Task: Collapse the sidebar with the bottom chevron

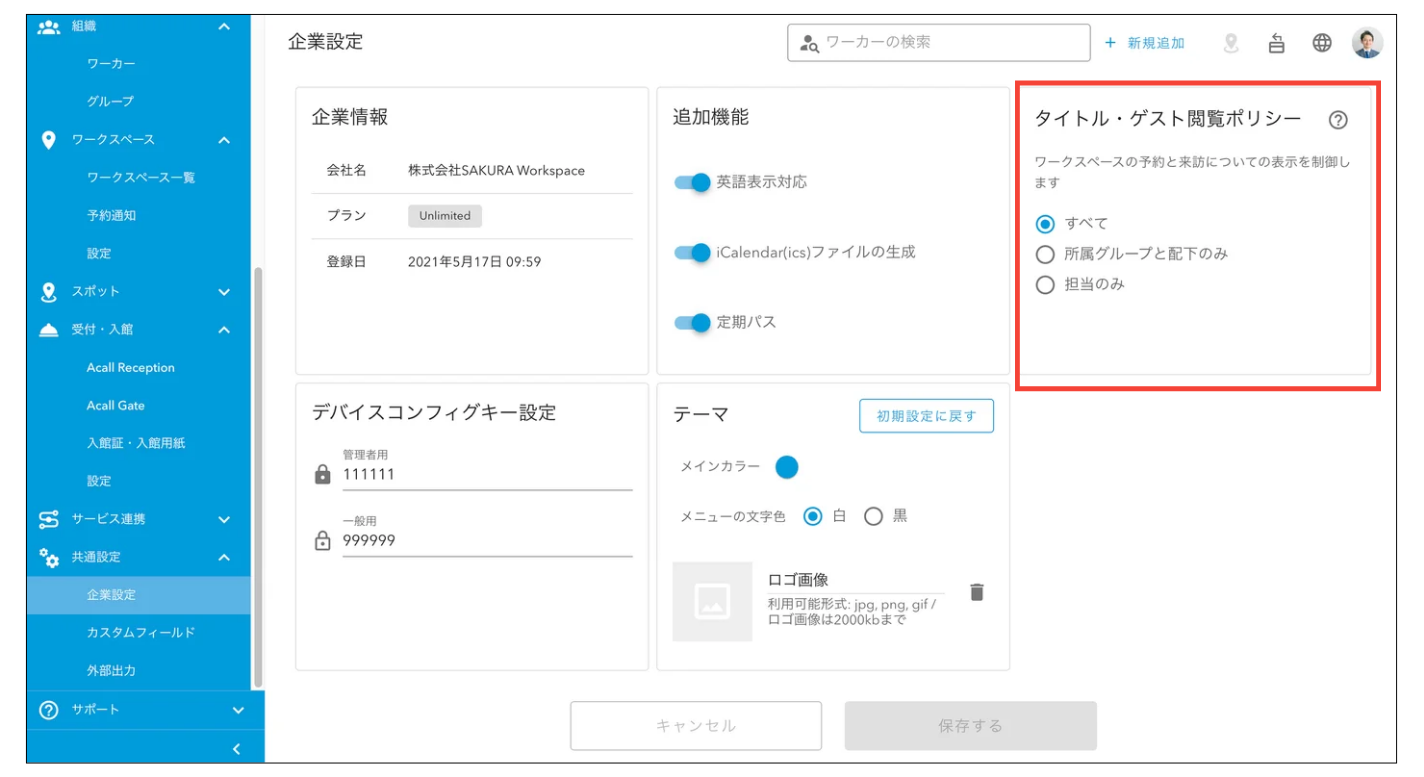Action: click(x=236, y=749)
